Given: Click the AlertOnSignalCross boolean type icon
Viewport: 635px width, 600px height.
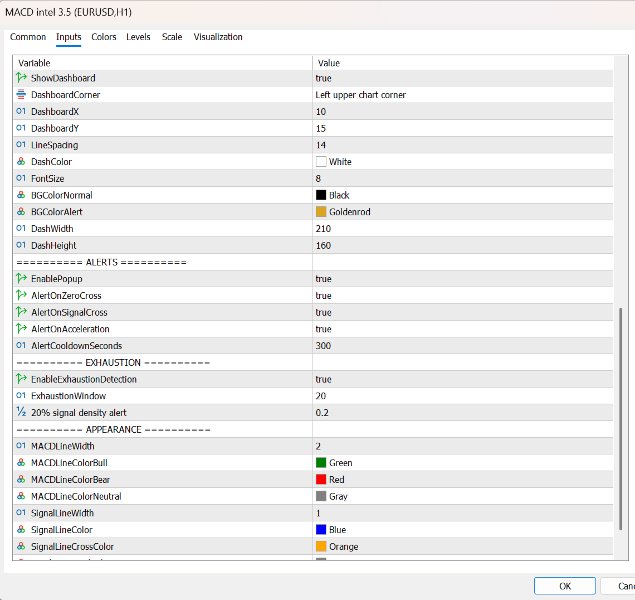Looking at the screenshot, I should [x=21, y=312].
